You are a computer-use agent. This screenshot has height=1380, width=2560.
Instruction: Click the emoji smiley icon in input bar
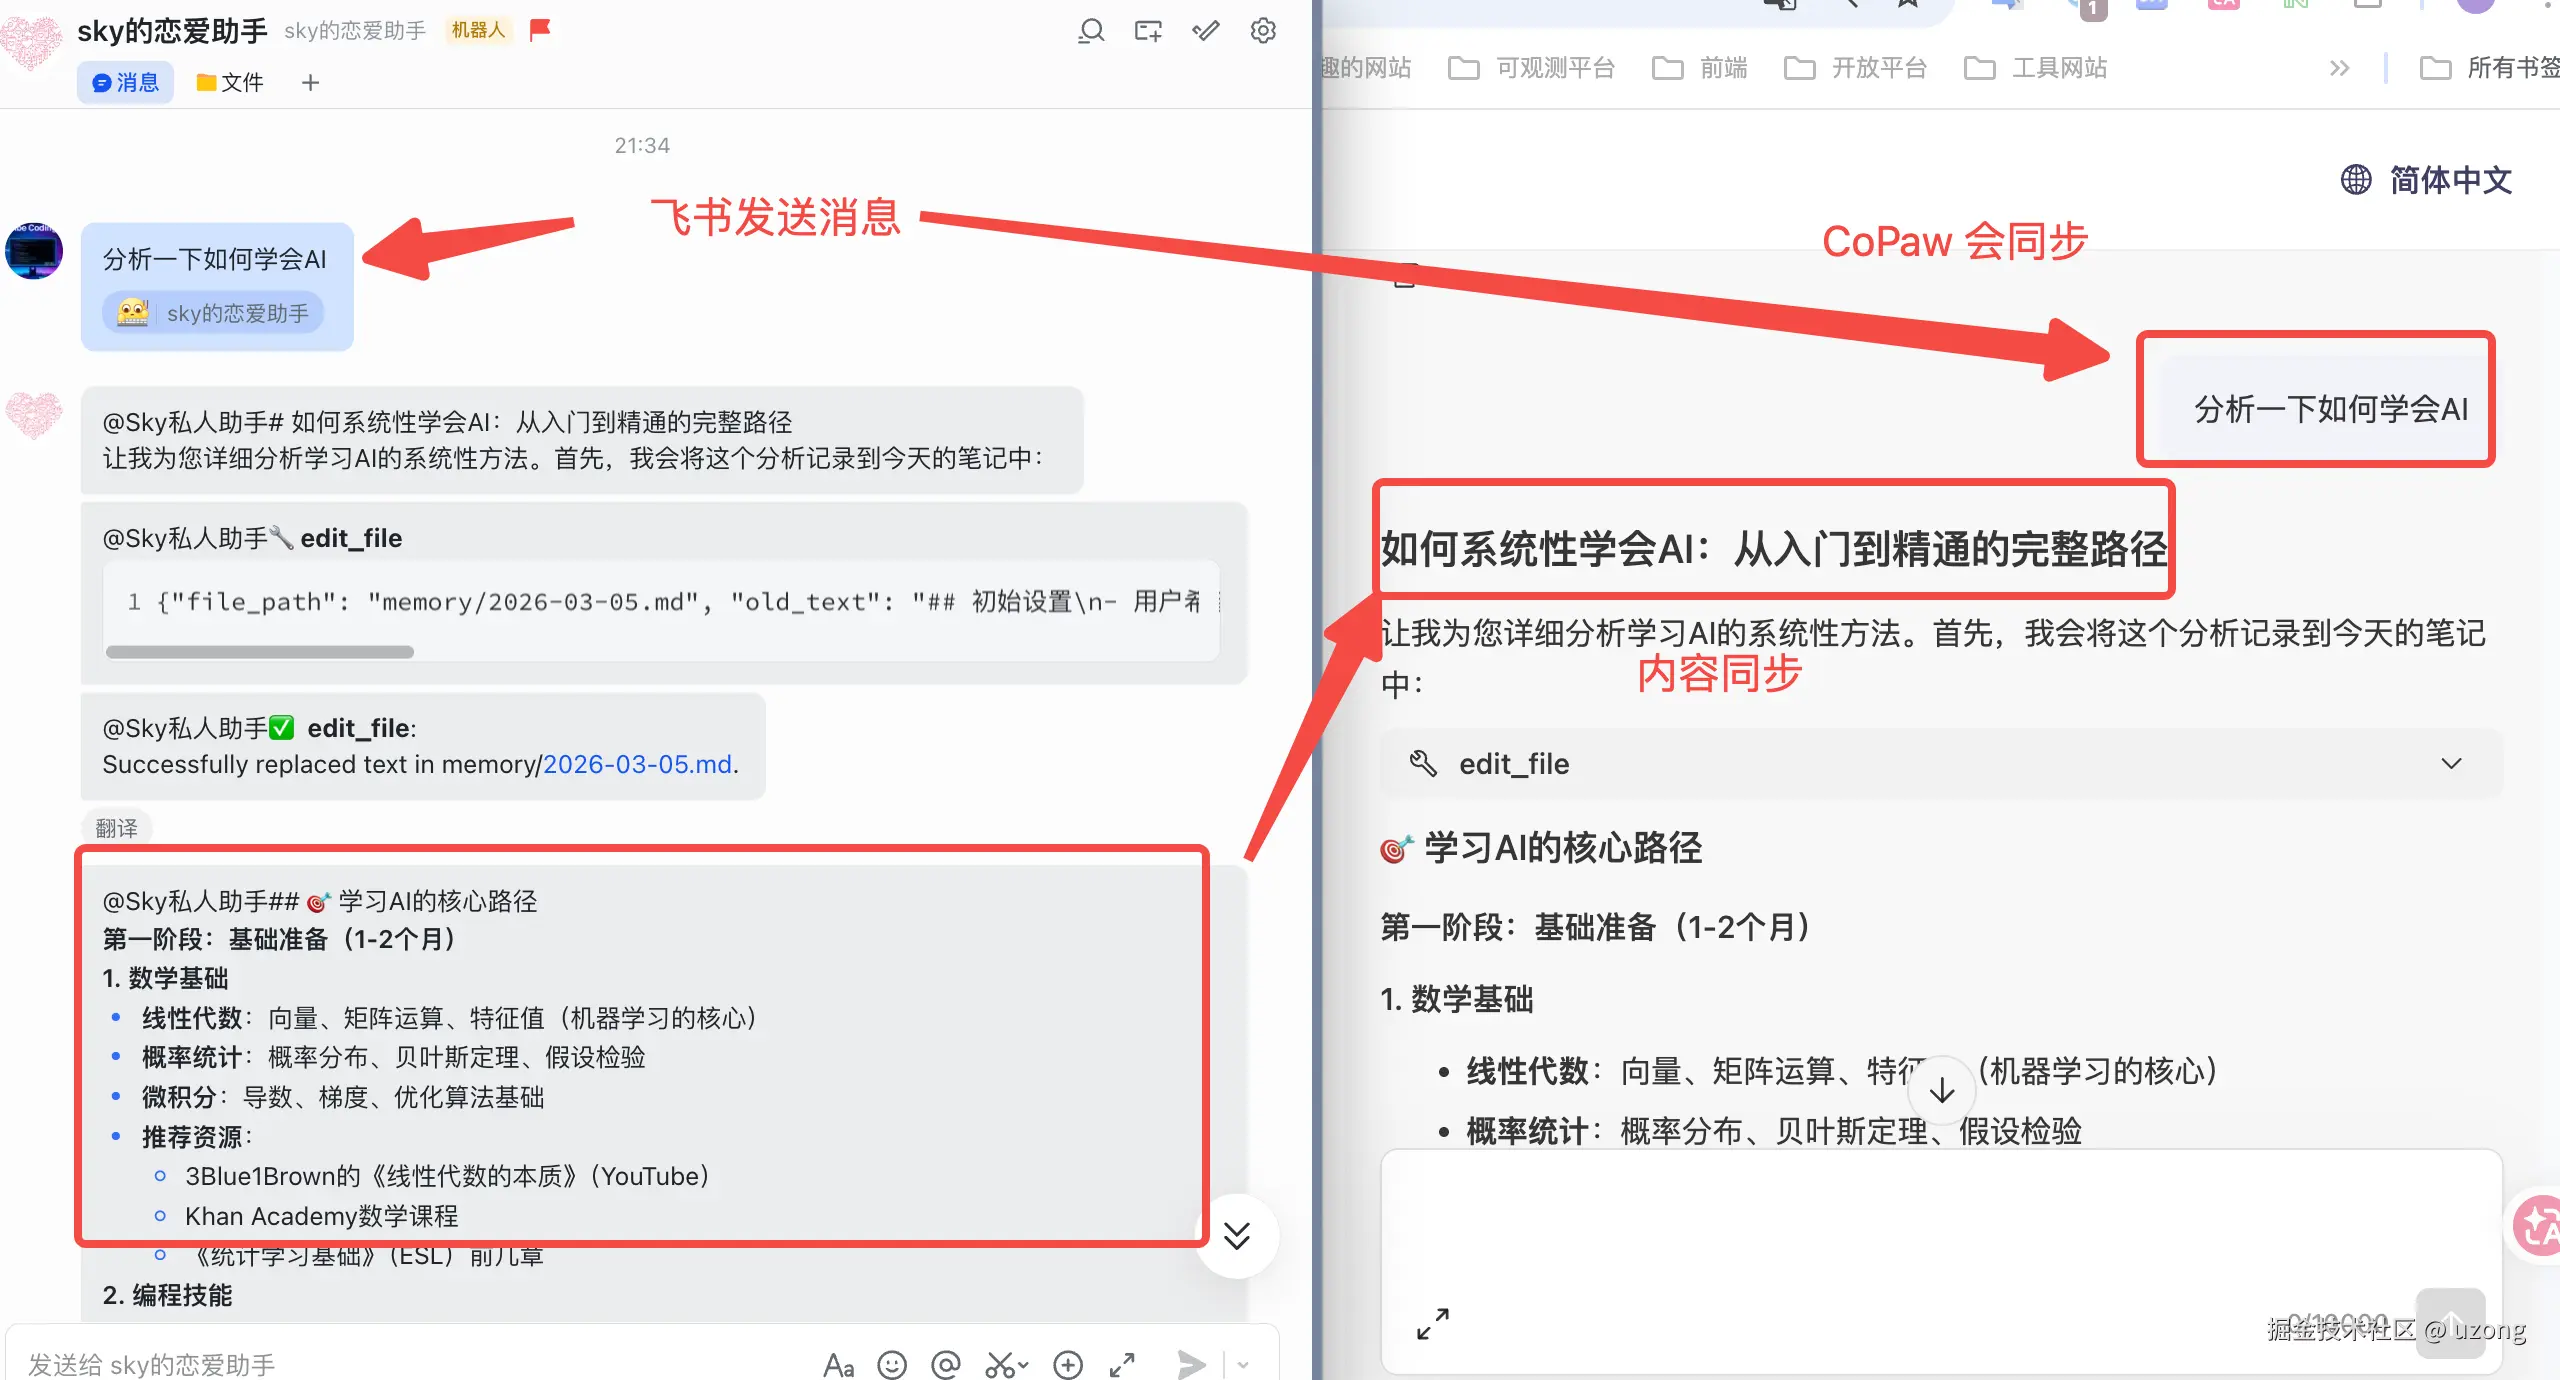[891, 1364]
